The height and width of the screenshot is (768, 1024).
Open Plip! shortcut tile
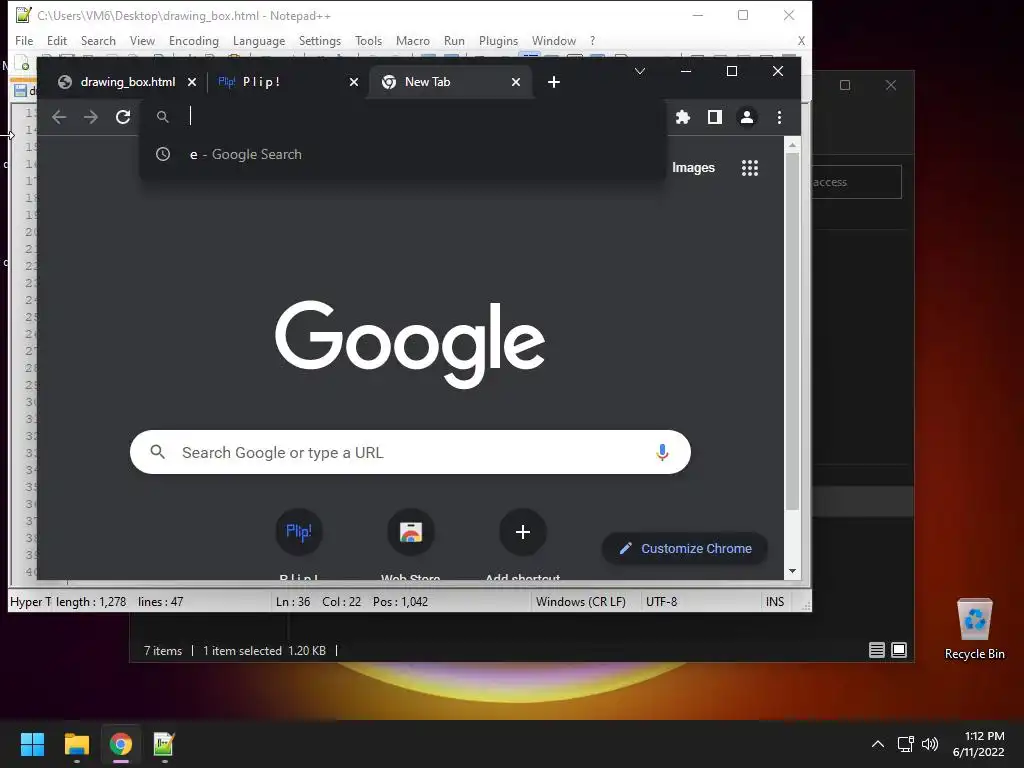(x=299, y=532)
